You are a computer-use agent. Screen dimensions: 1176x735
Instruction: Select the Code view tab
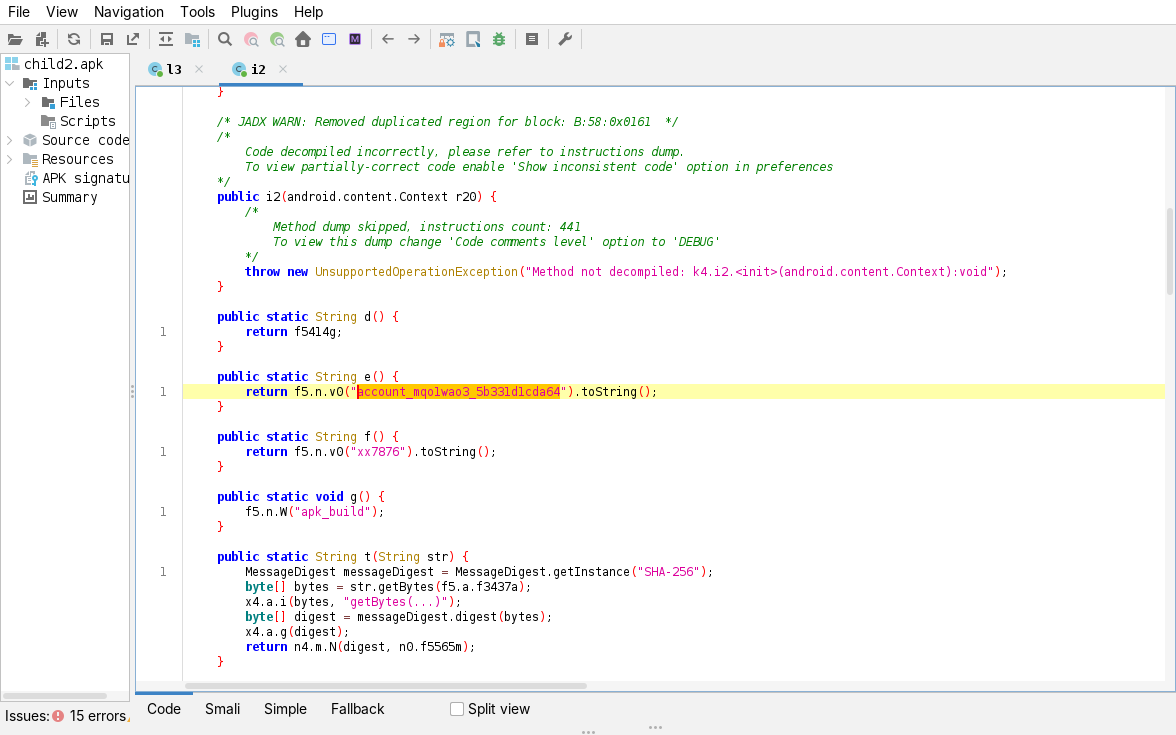pyautogui.click(x=164, y=709)
